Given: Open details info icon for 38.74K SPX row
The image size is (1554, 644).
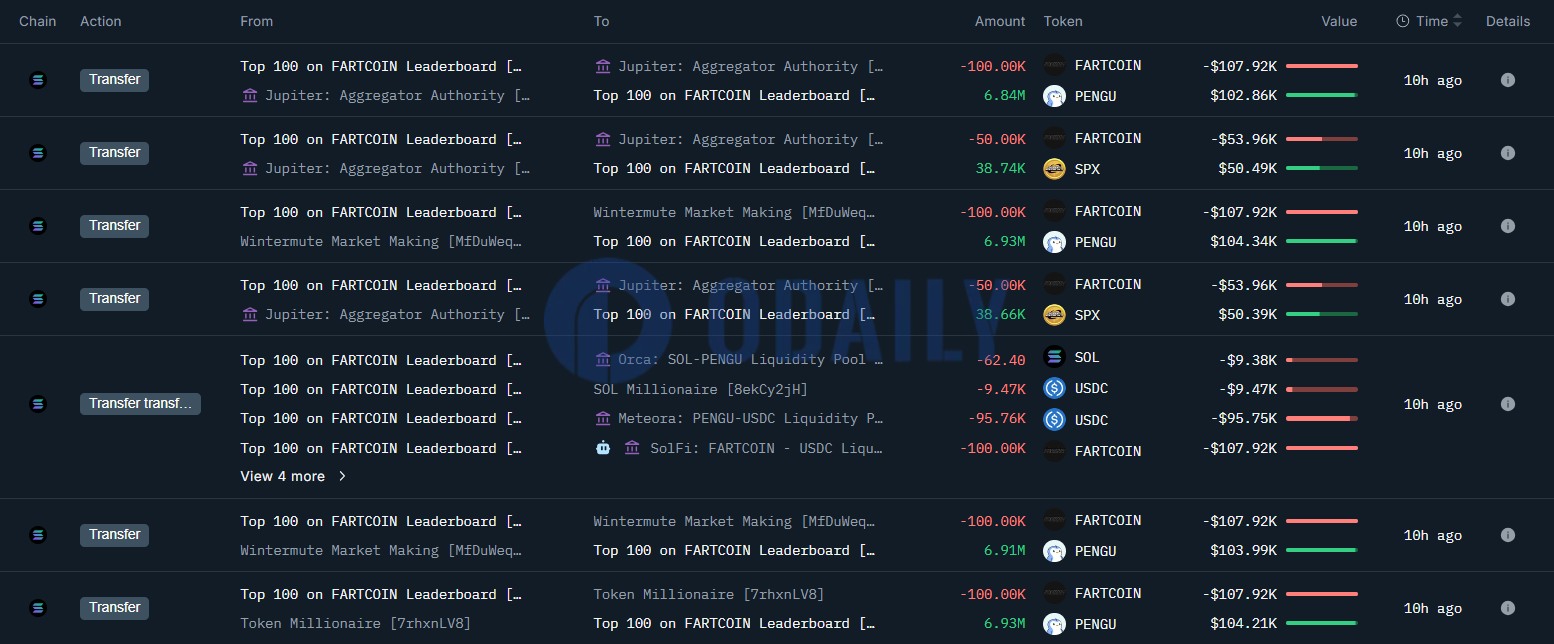Looking at the screenshot, I should [1508, 153].
